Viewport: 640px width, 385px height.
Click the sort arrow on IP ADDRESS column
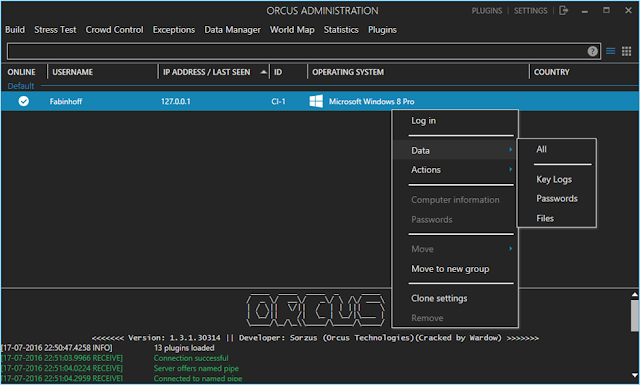[264, 72]
